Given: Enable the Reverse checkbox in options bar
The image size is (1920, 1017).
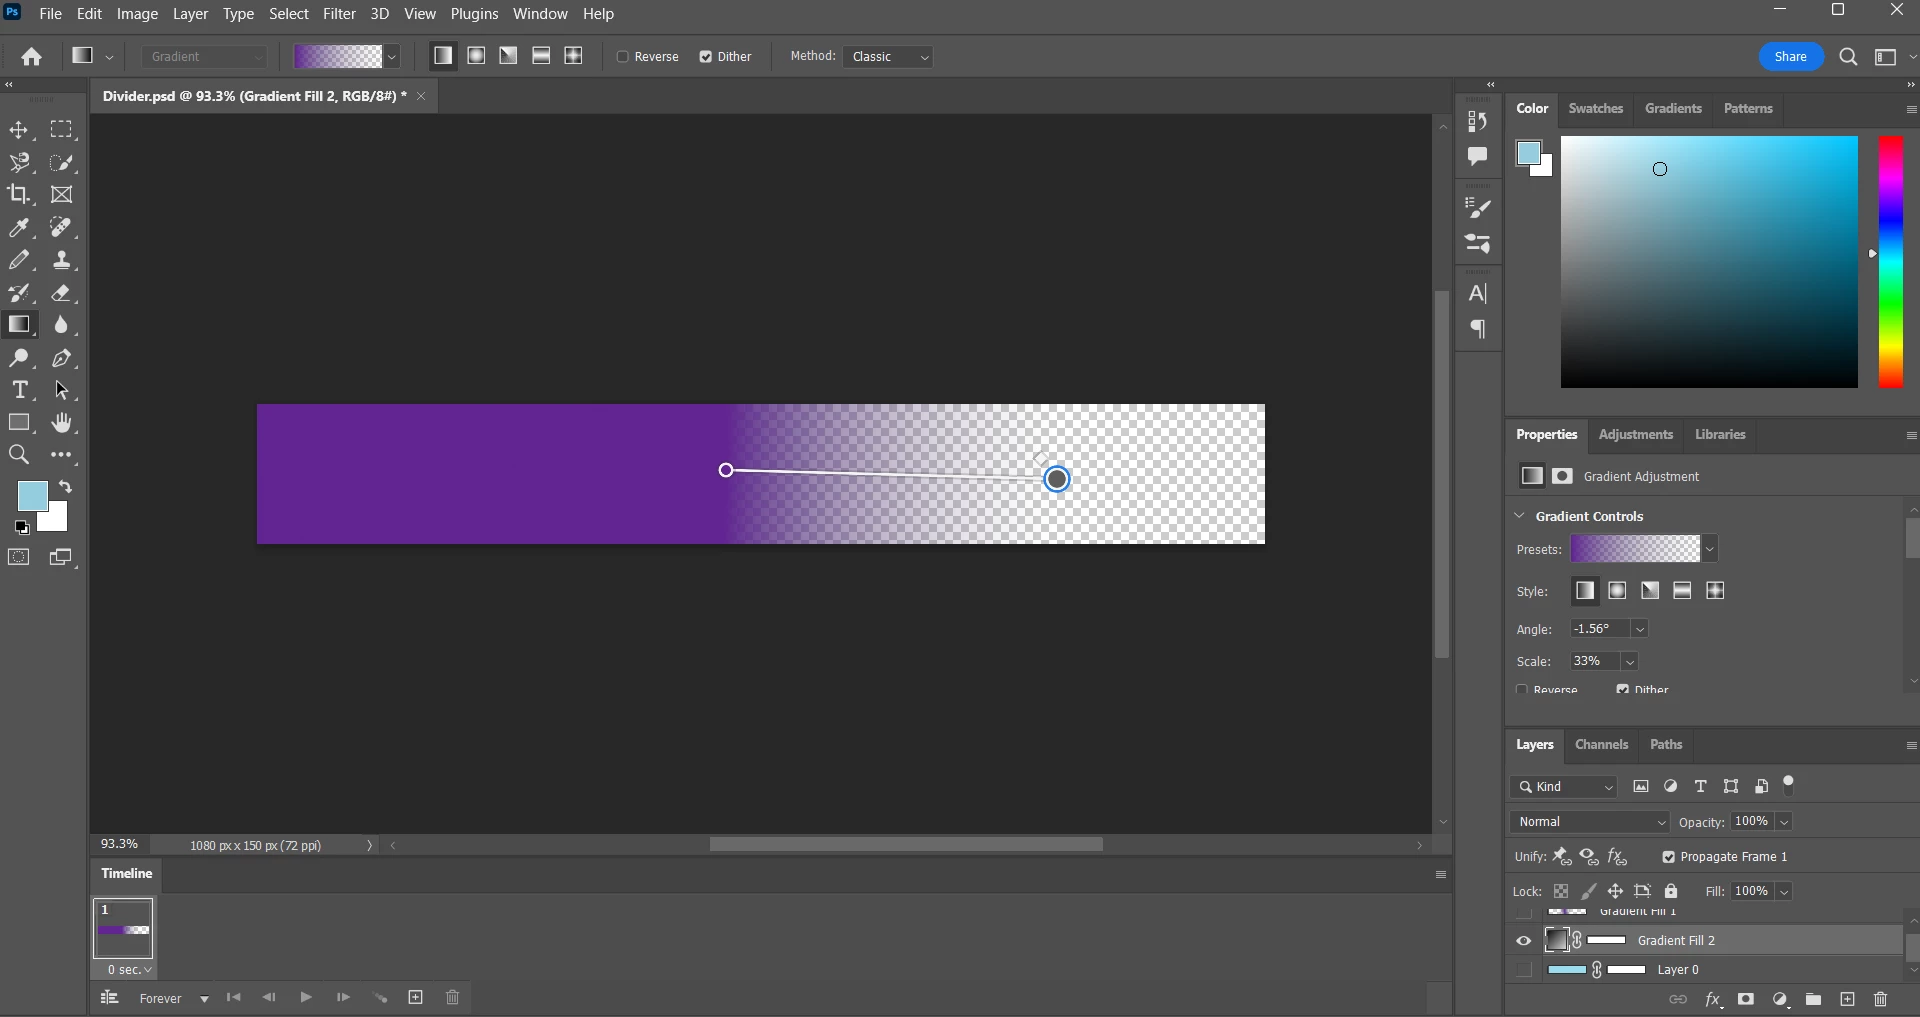Looking at the screenshot, I should pos(622,57).
